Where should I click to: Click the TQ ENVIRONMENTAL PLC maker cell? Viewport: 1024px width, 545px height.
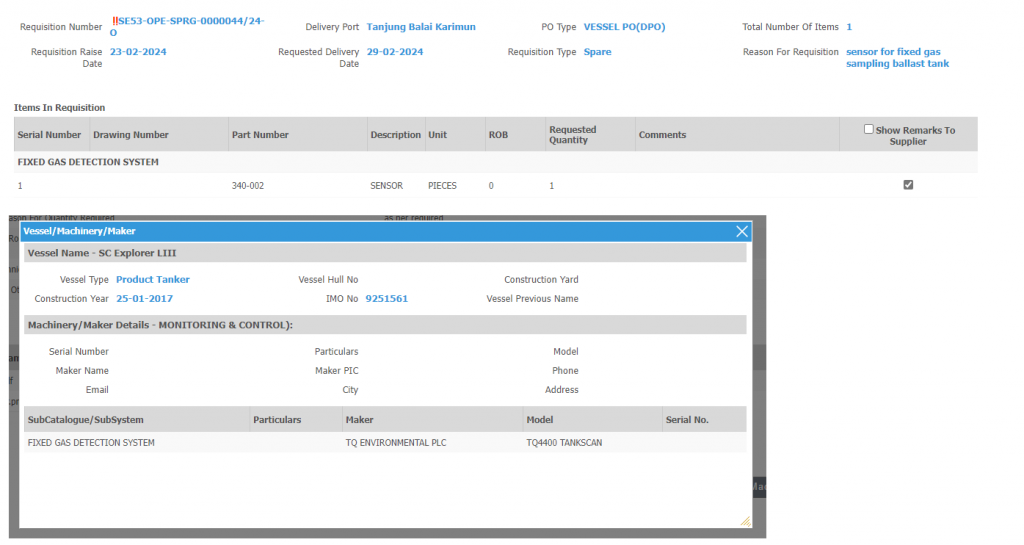click(x=396, y=442)
